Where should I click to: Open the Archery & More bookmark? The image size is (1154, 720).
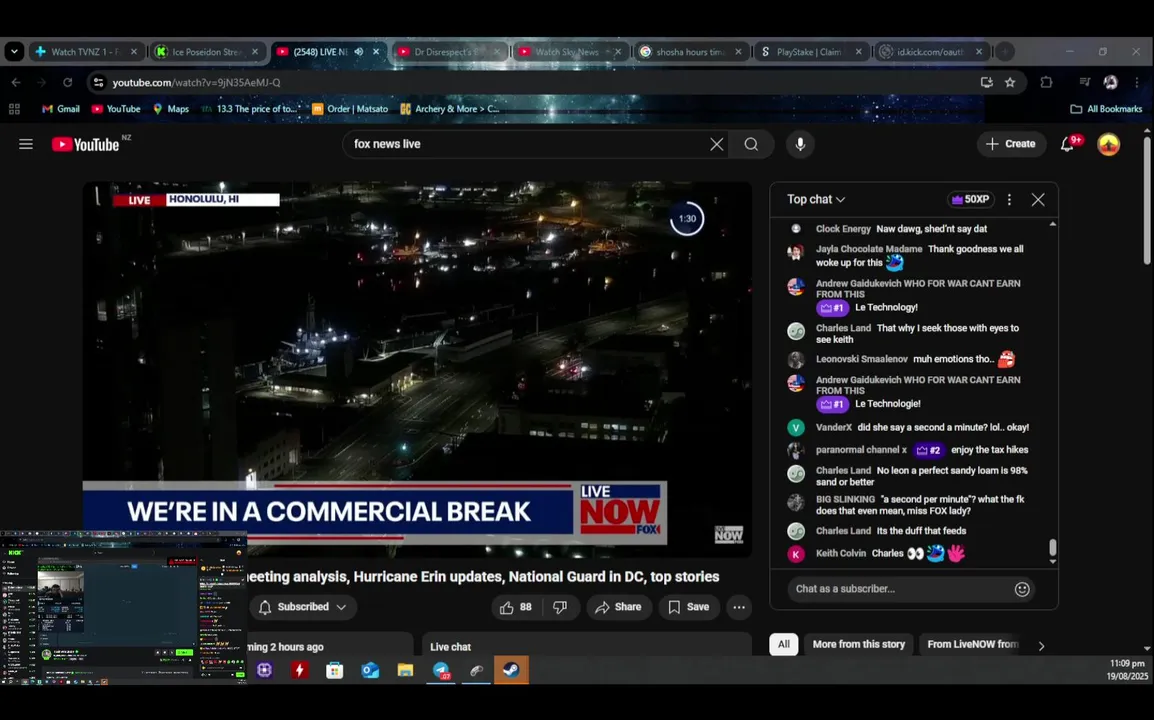coord(450,109)
